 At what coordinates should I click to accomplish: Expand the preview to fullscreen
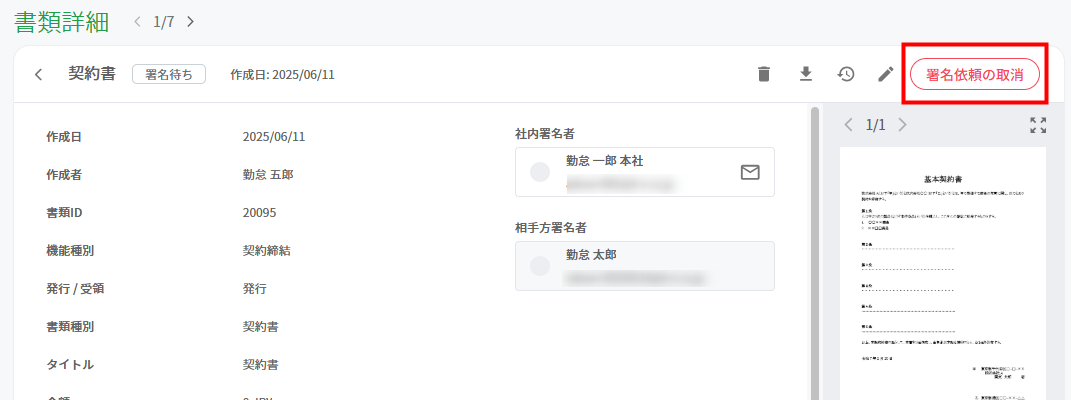coord(1038,125)
